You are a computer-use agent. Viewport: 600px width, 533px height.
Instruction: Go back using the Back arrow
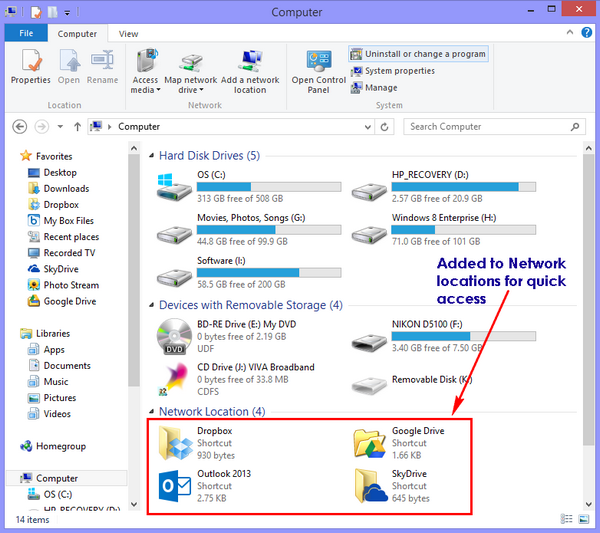20,127
